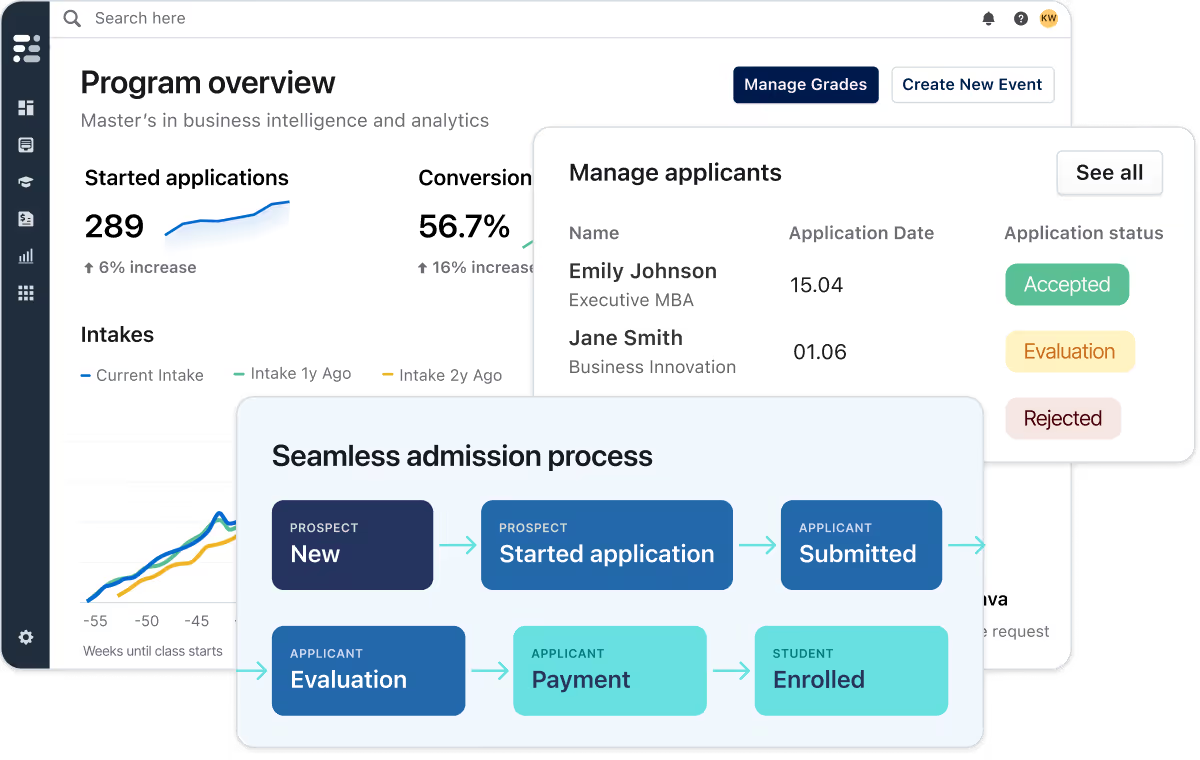1200x760 pixels.
Task: Change the Evaluation status for Jane Smith
Action: click(1070, 351)
